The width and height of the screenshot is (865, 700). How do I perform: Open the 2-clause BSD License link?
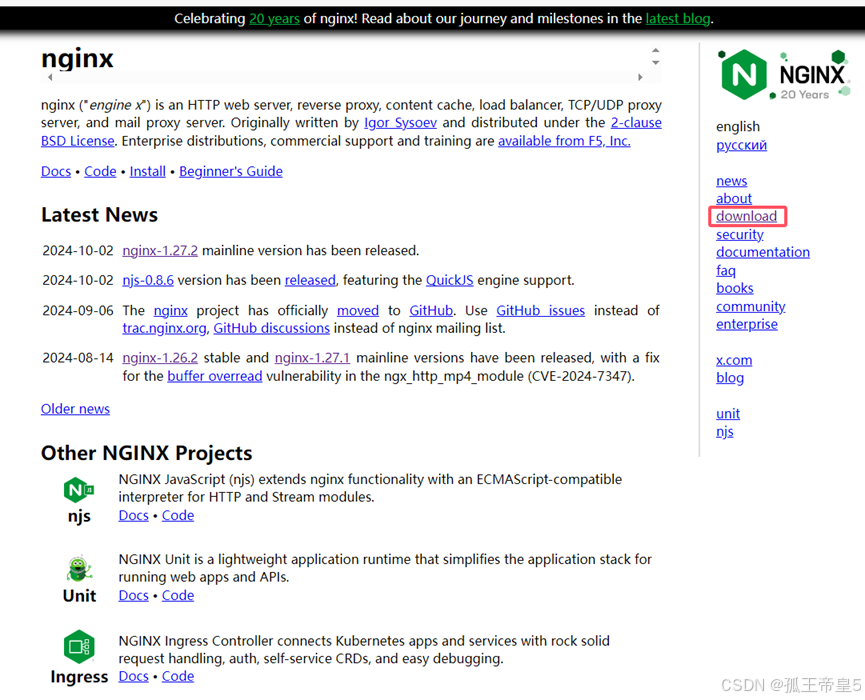(636, 122)
